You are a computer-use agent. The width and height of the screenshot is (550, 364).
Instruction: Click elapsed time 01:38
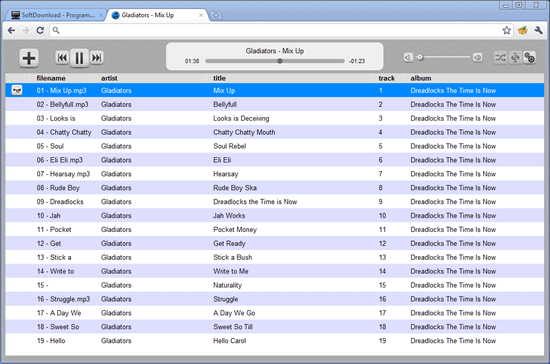(x=192, y=61)
